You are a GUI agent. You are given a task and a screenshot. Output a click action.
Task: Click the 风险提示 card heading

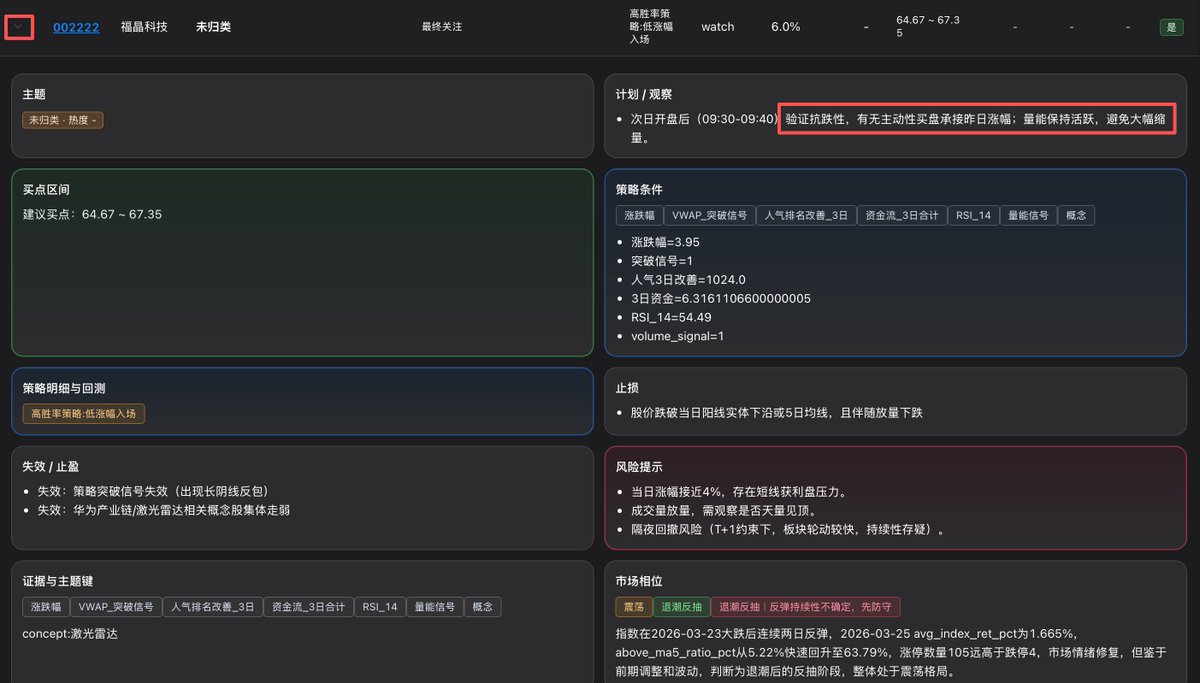coord(640,467)
